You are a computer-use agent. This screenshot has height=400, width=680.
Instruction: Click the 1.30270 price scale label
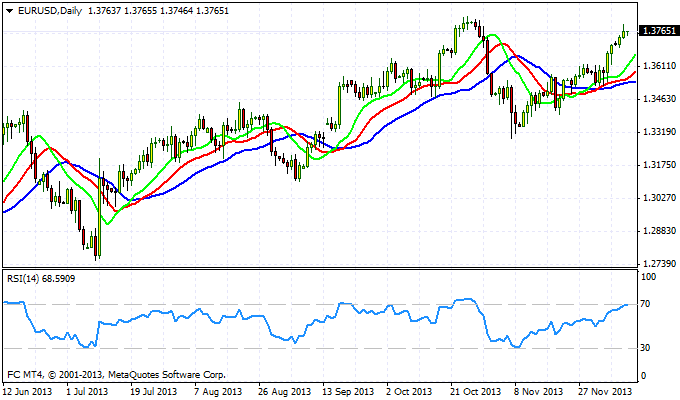(x=660, y=197)
